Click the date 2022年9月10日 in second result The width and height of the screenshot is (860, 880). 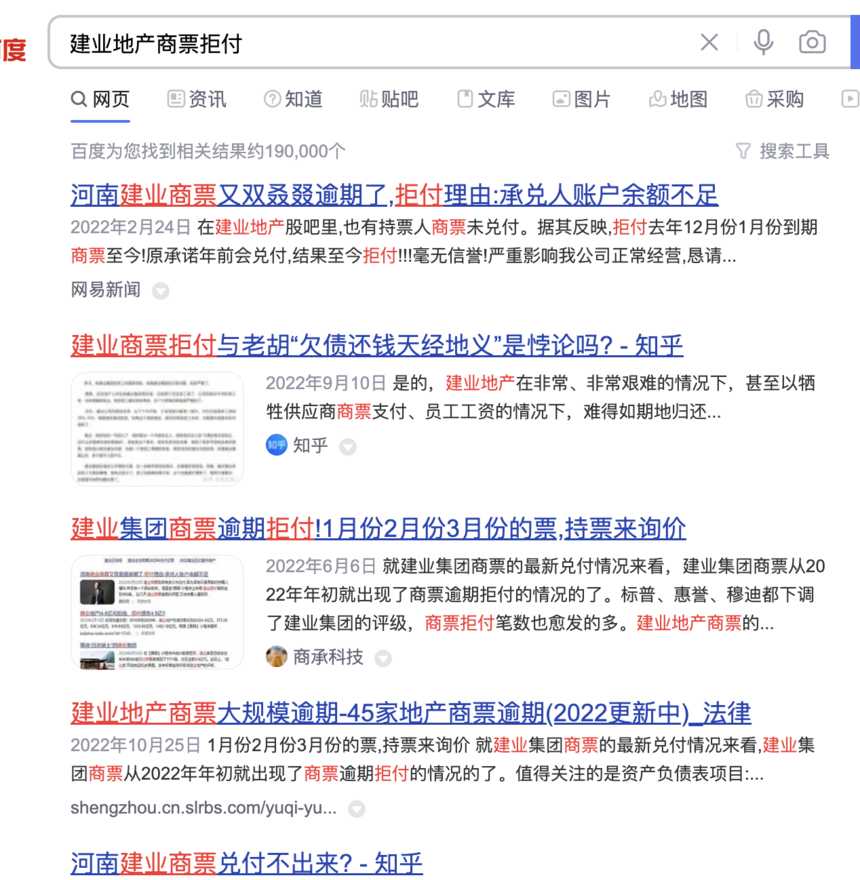coord(326,383)
